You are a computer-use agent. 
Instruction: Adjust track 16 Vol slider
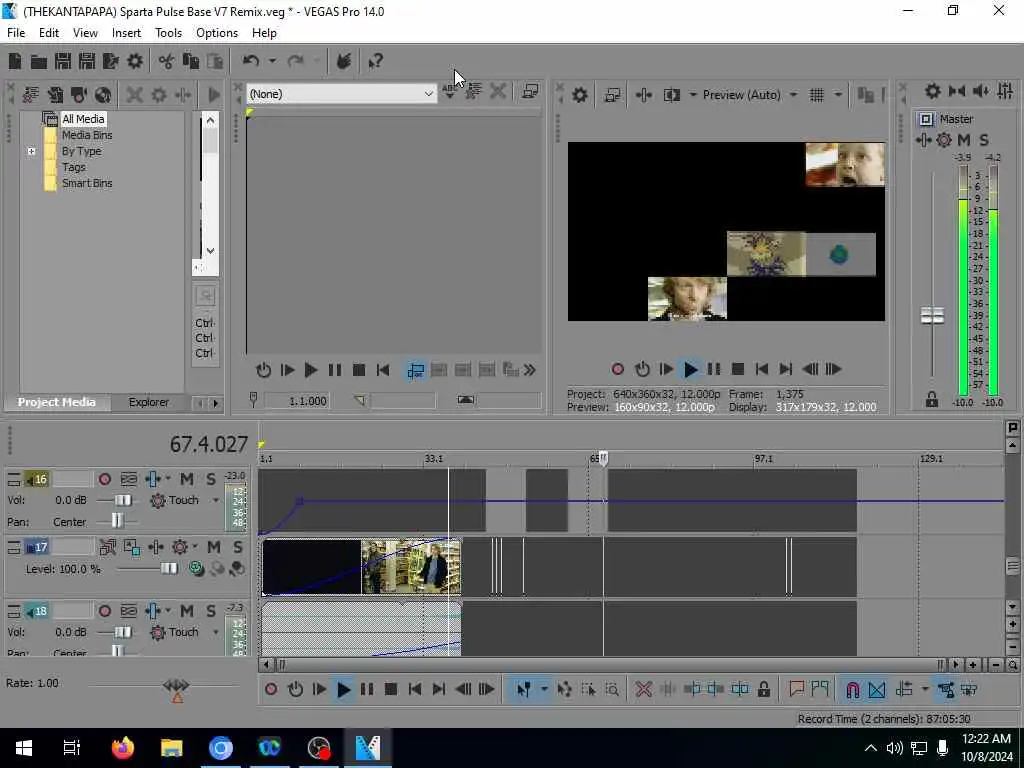click(x=121, y=501)
